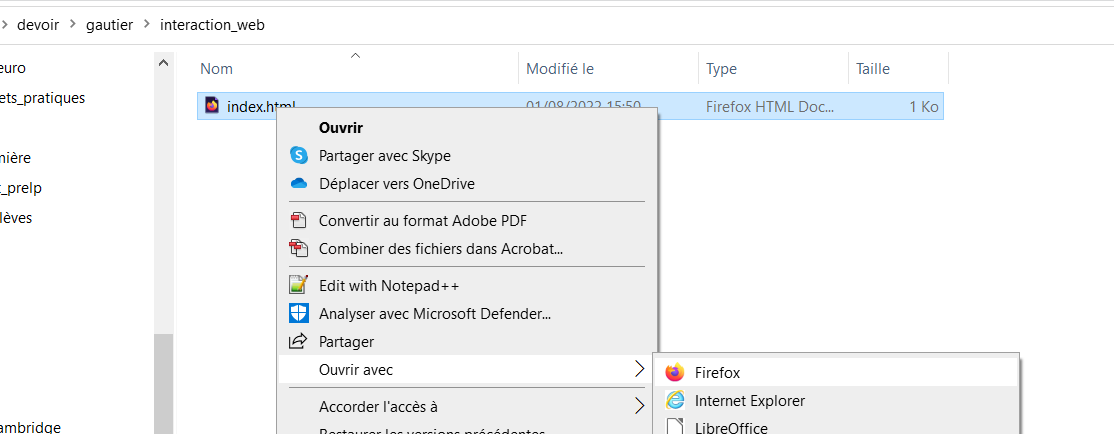Expand the Accorder l'accès à submenu arrow
The image size is (1114, 434).
click(639, 406)
